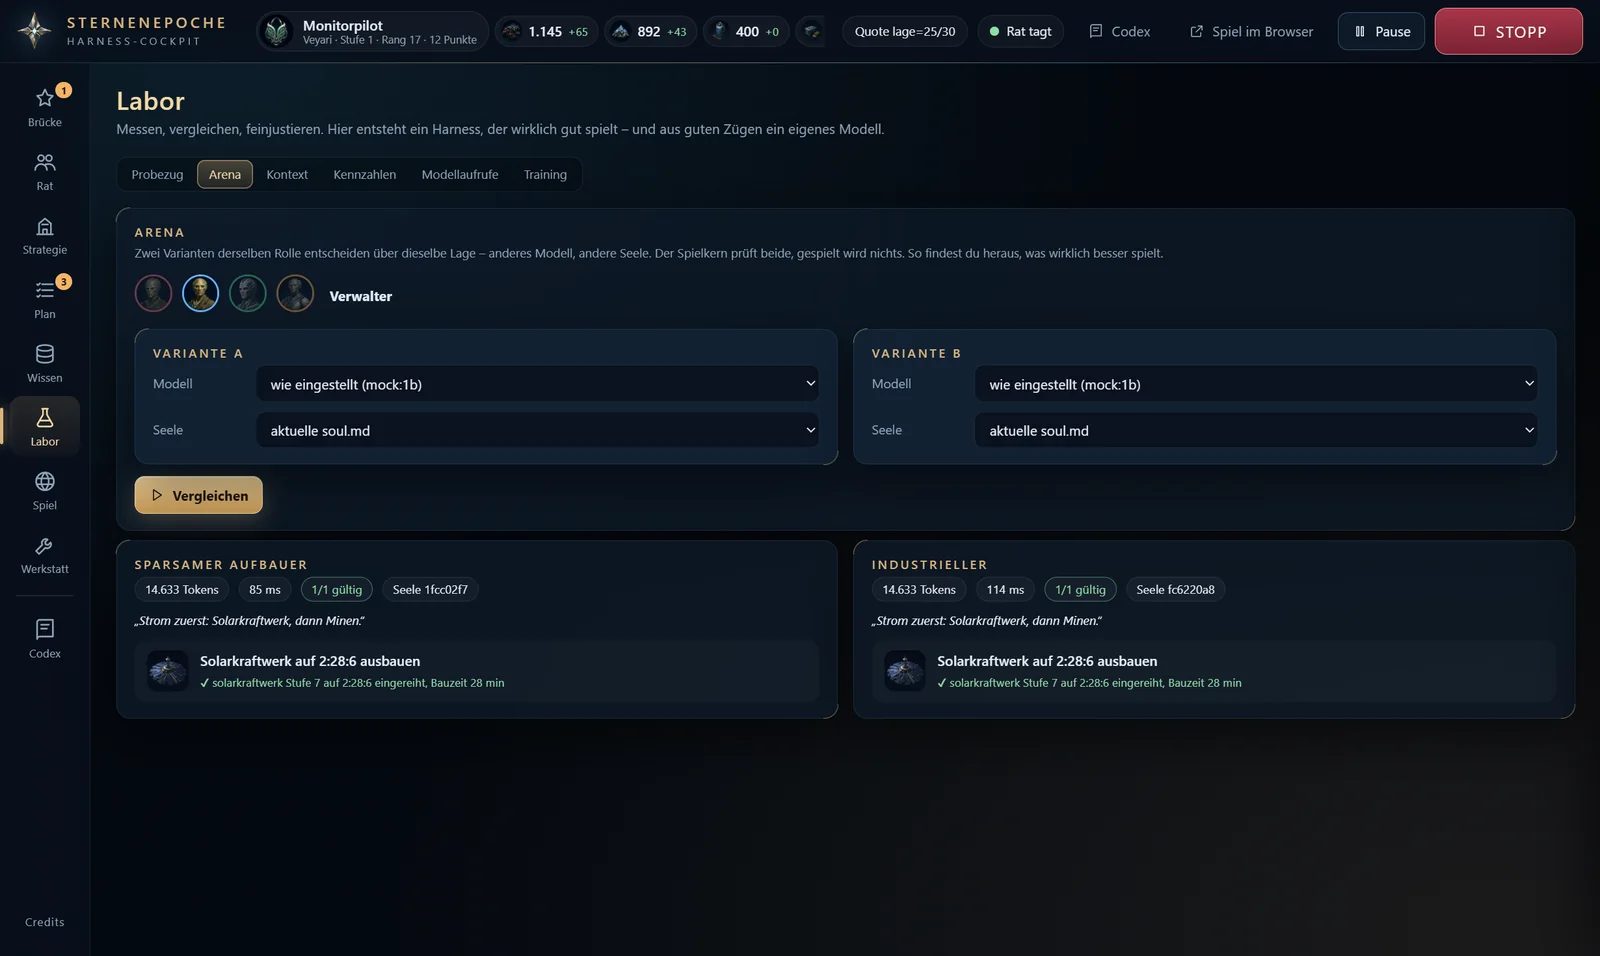Open the Spiel globe icon

tap(44, 481)
